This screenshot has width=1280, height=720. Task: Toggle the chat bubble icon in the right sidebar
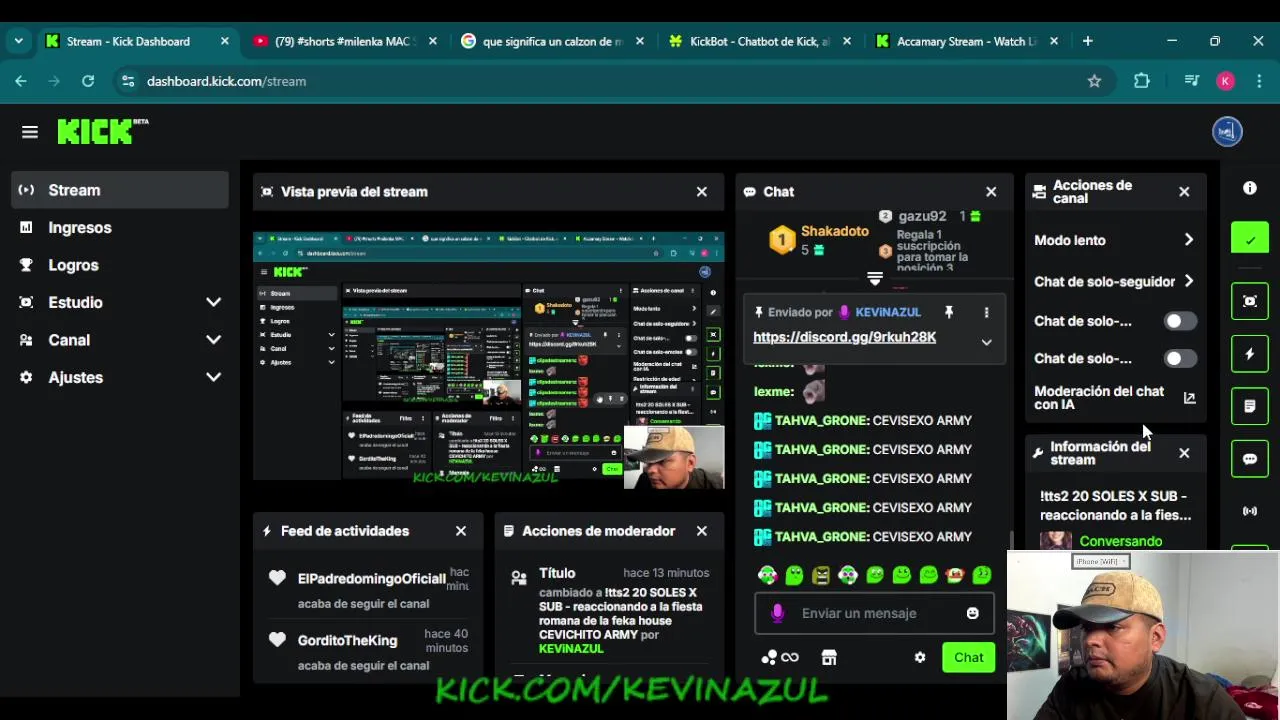pyautogui.click(x=1250, y=459)
